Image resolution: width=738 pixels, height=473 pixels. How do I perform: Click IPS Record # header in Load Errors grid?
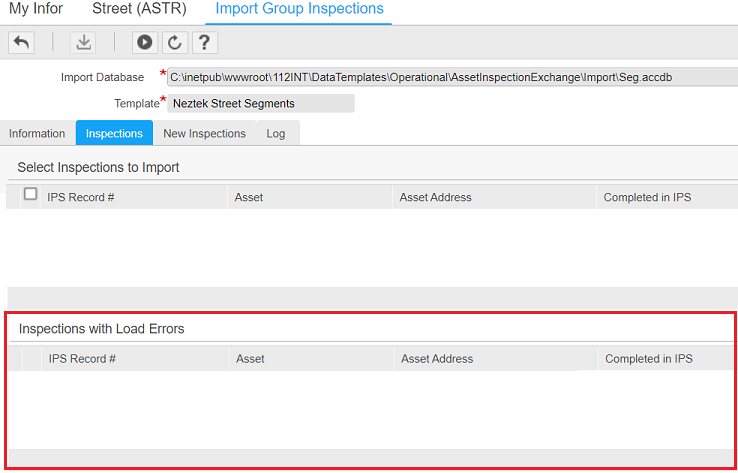click(x=82, y=359)
